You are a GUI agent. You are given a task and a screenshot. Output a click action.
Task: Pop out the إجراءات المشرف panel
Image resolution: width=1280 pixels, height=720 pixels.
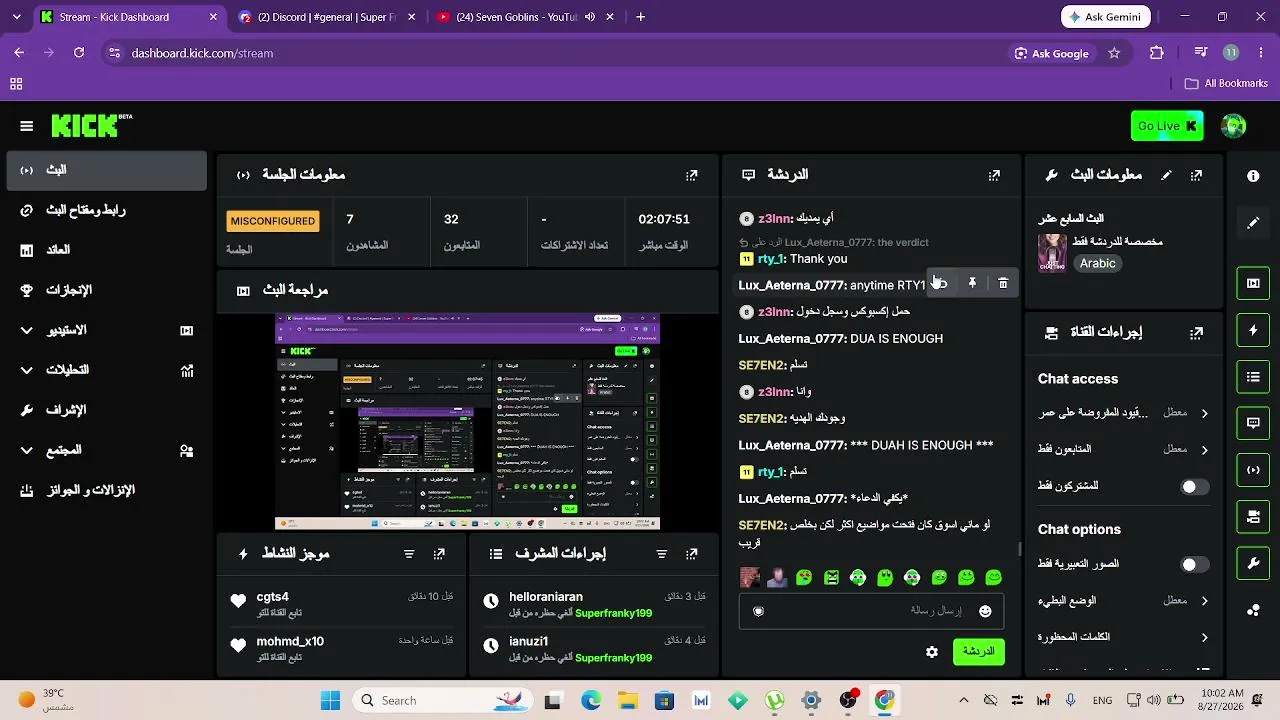pyautogui.click(x=691, y=554)
